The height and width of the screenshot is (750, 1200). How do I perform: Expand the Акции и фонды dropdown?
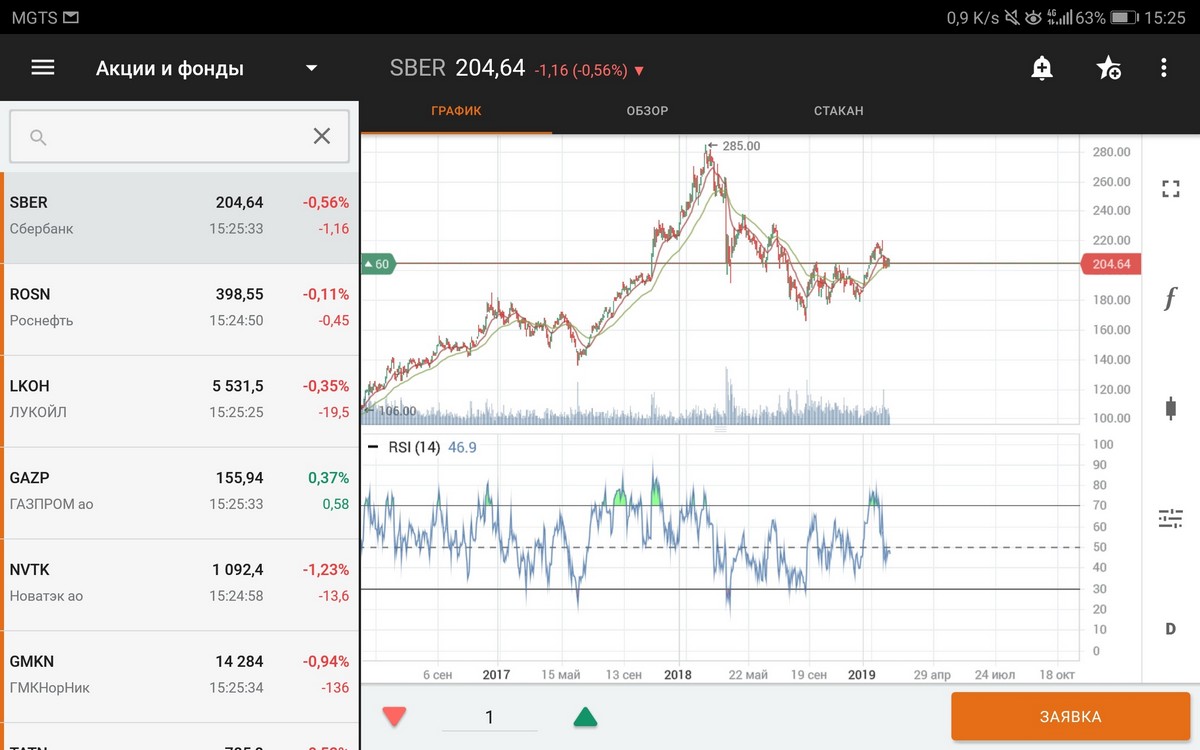point(311,69)
